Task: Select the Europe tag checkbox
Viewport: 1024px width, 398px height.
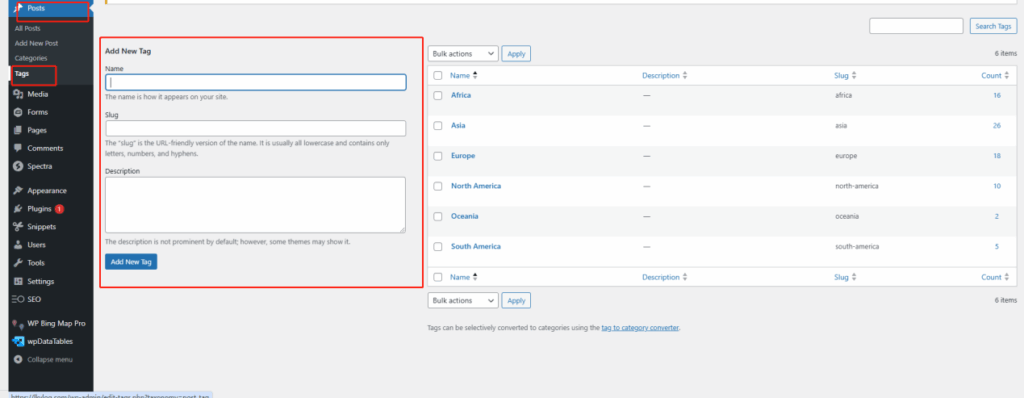Action: point(438,156)
